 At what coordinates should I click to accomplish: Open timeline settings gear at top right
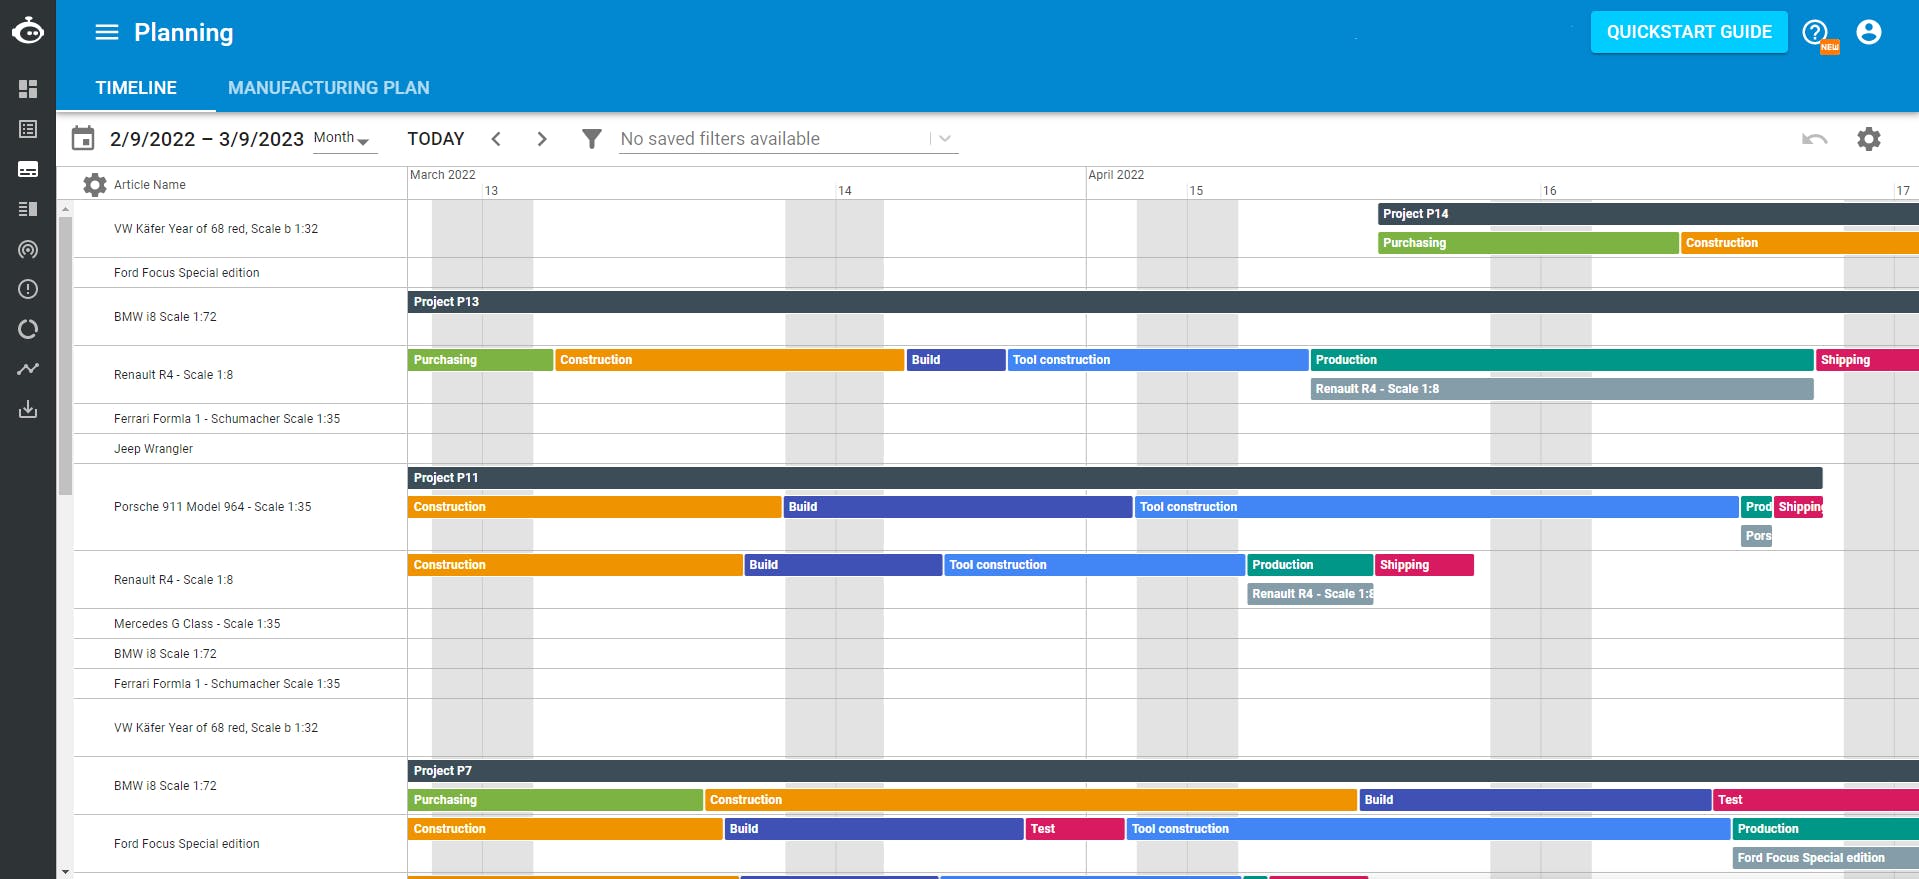point(1869,139)
